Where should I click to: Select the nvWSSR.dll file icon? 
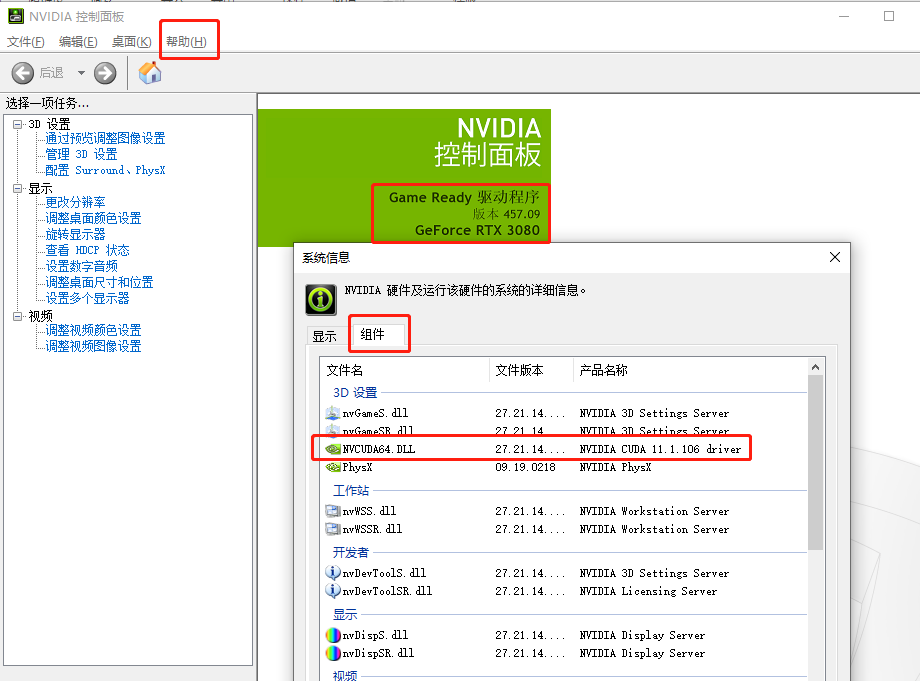[x=333, y=529]
